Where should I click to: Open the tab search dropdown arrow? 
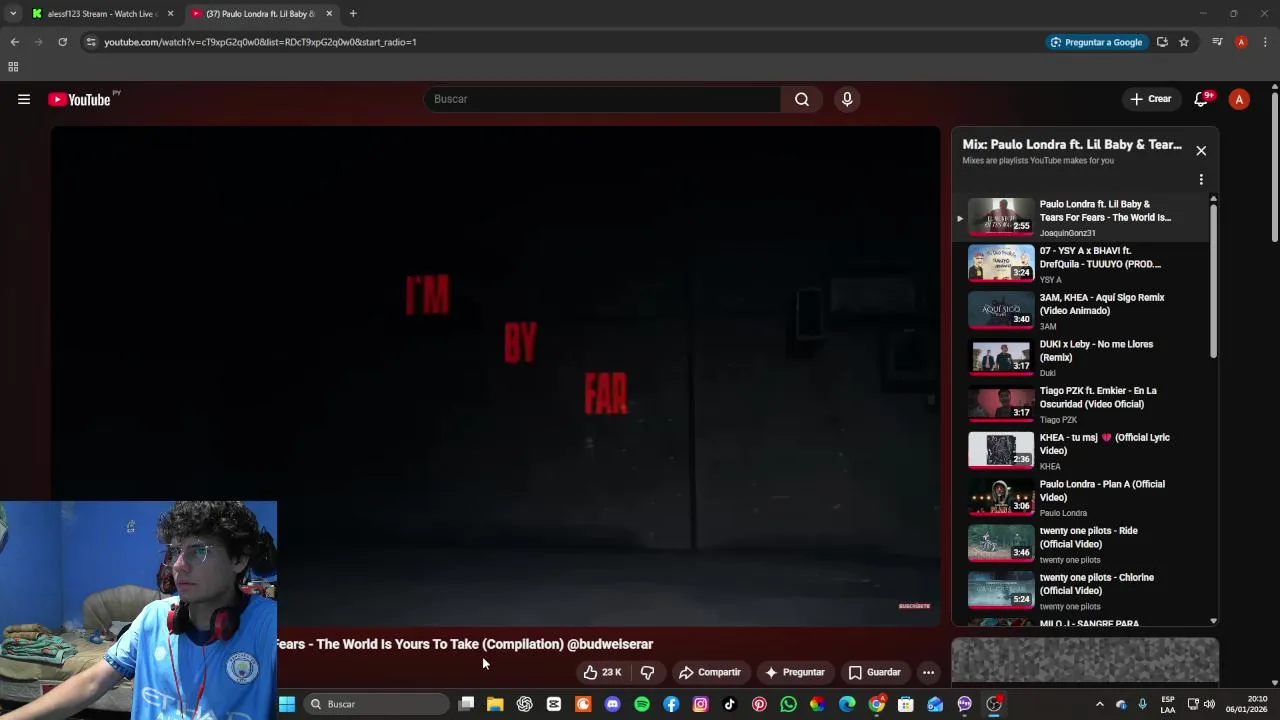point(12,14)
